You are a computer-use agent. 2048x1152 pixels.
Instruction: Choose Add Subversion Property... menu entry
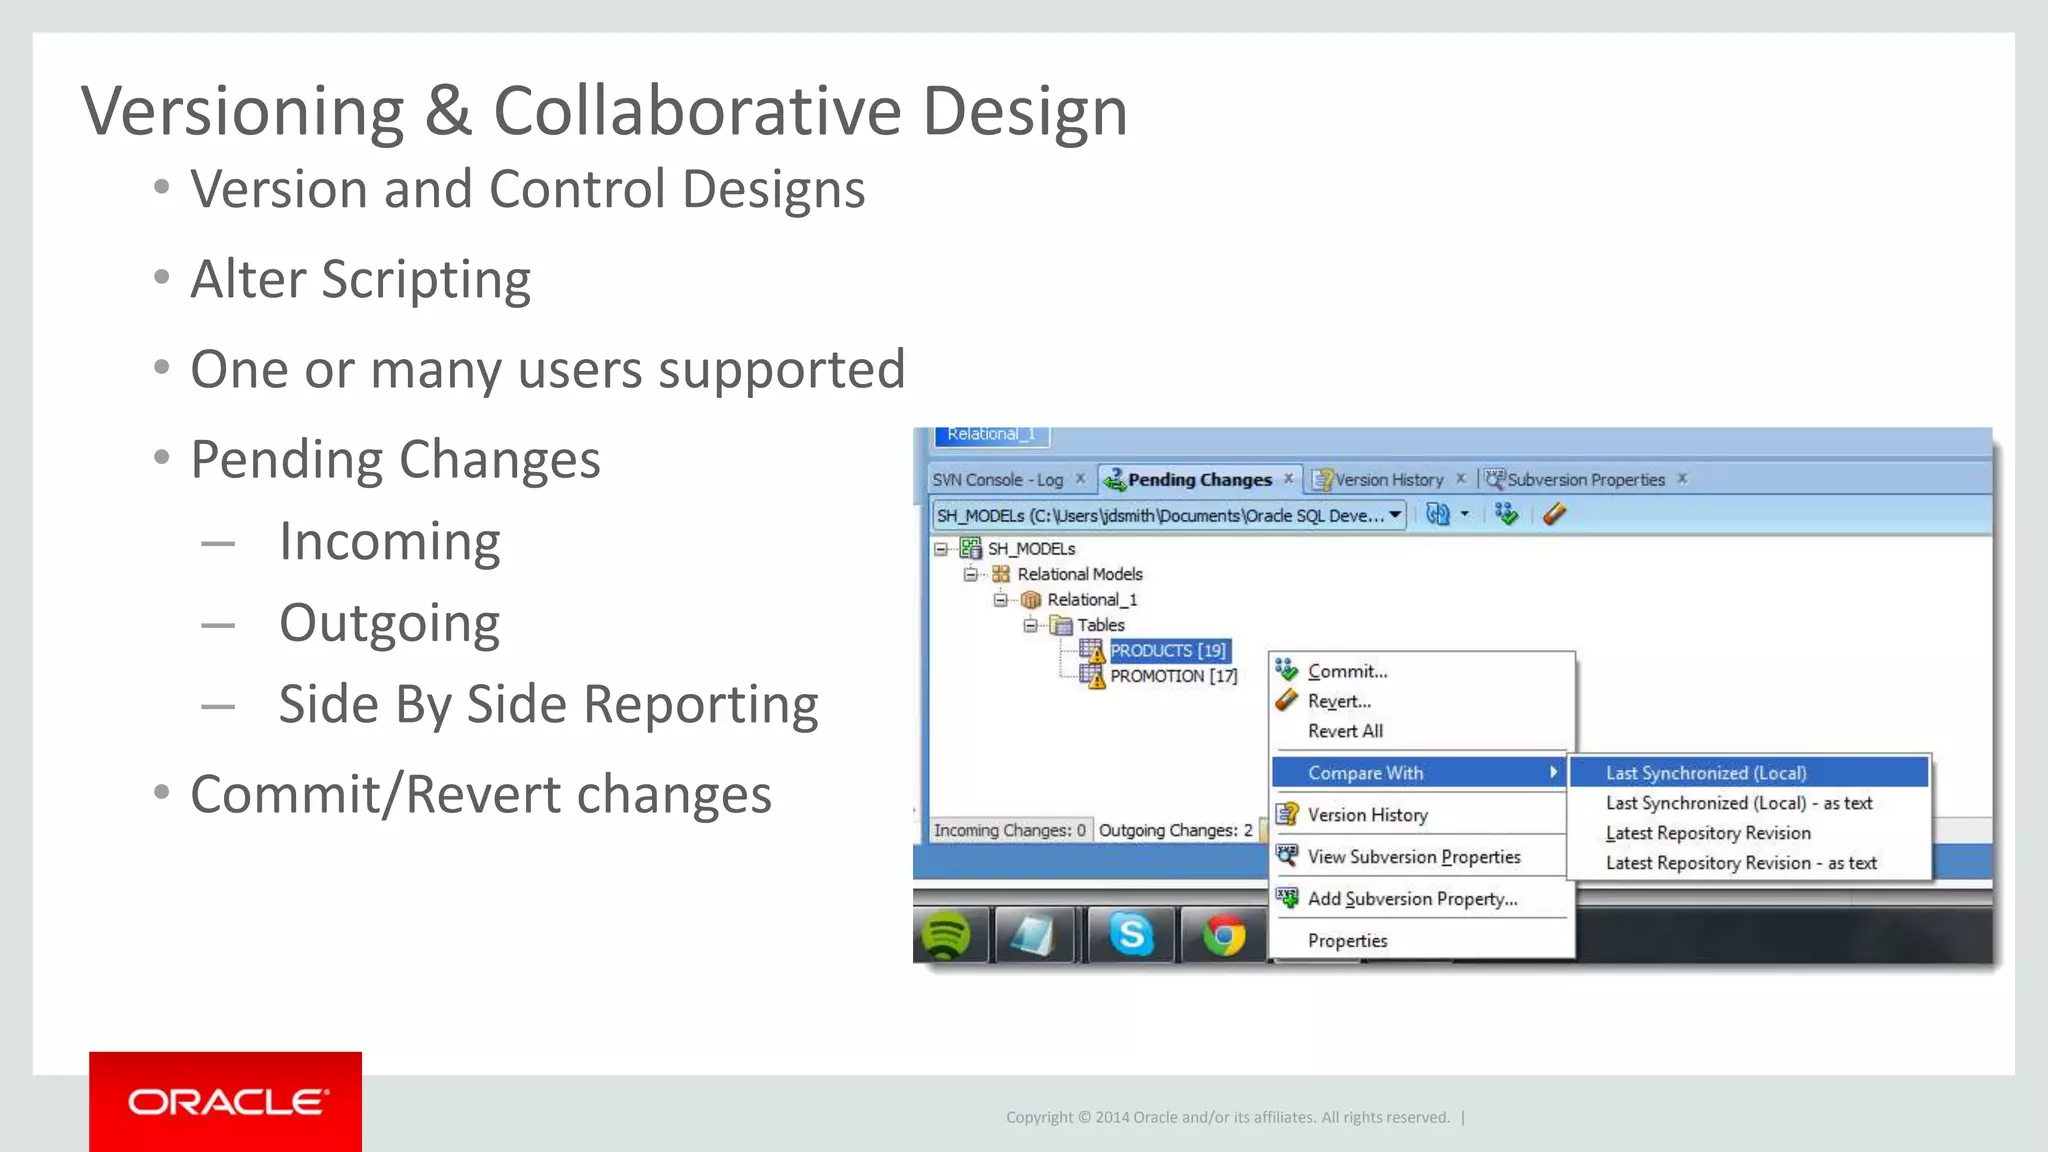point(1421,899)
